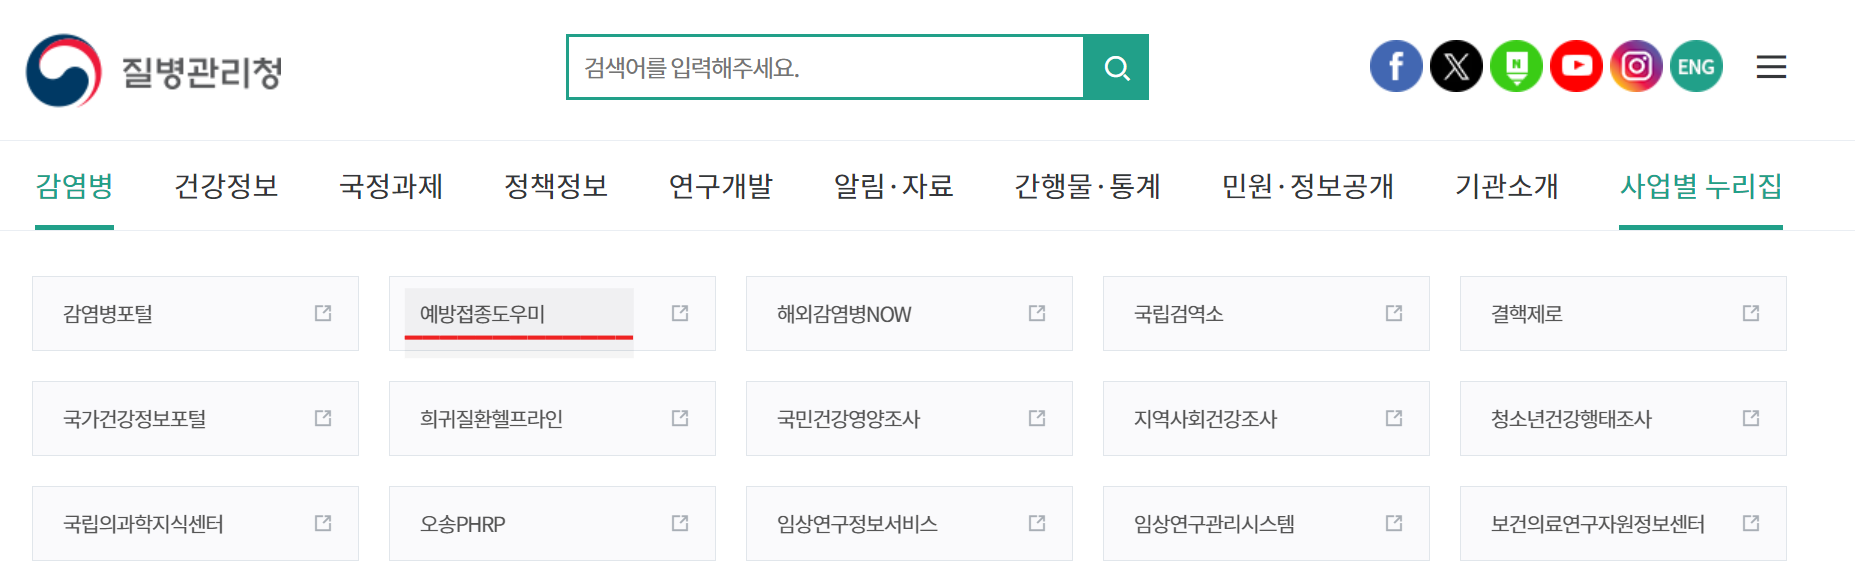Click the 질병관리청 logo
The height and width of the screenshot is (563, 1855).
(x=154, y=71)
